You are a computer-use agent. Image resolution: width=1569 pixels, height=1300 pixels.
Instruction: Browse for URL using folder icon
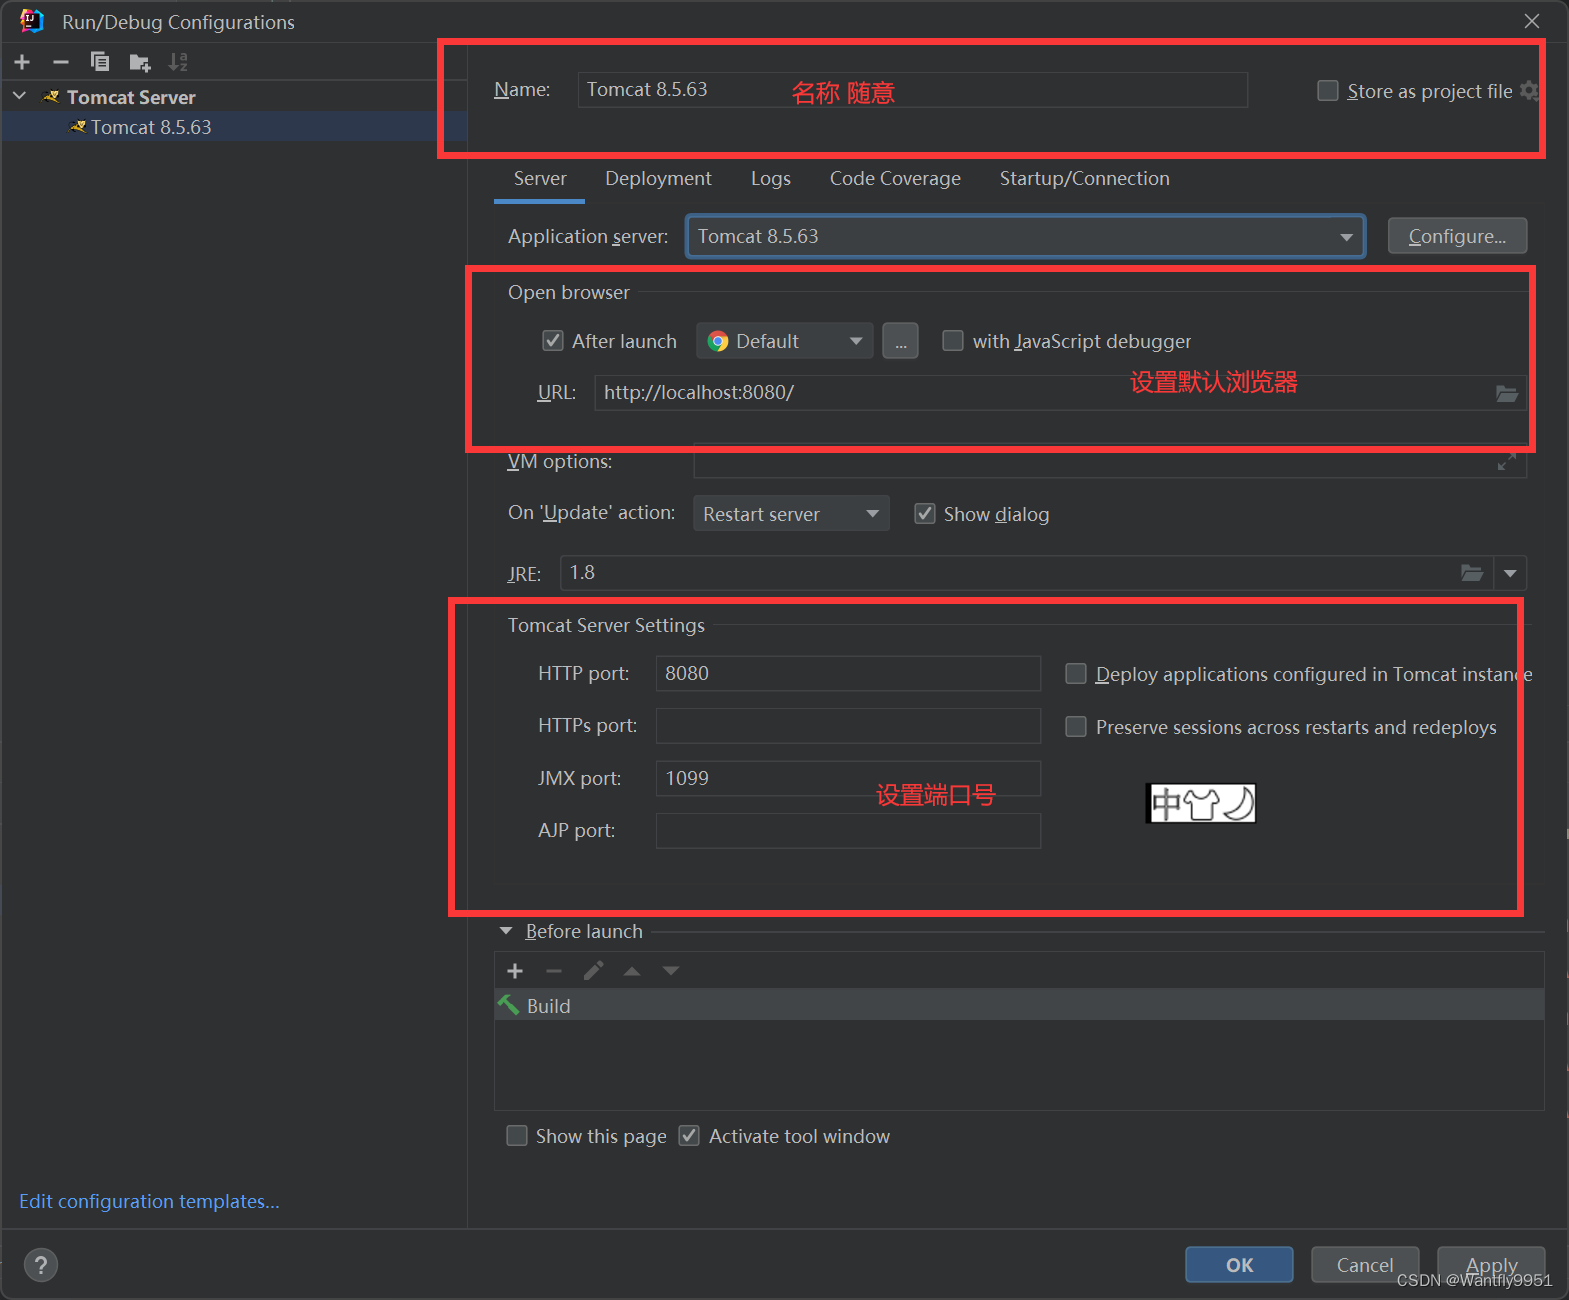[1507, 393]
